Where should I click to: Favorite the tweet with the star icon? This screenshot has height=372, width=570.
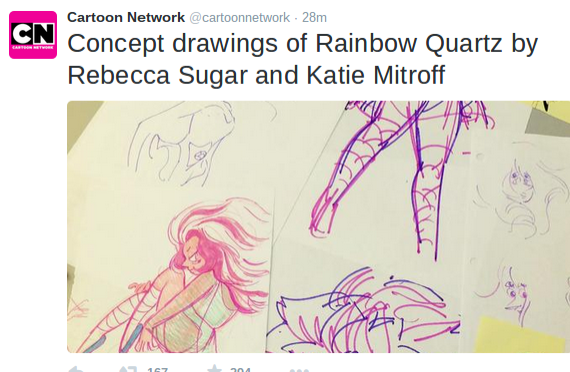tap(214, 369)
